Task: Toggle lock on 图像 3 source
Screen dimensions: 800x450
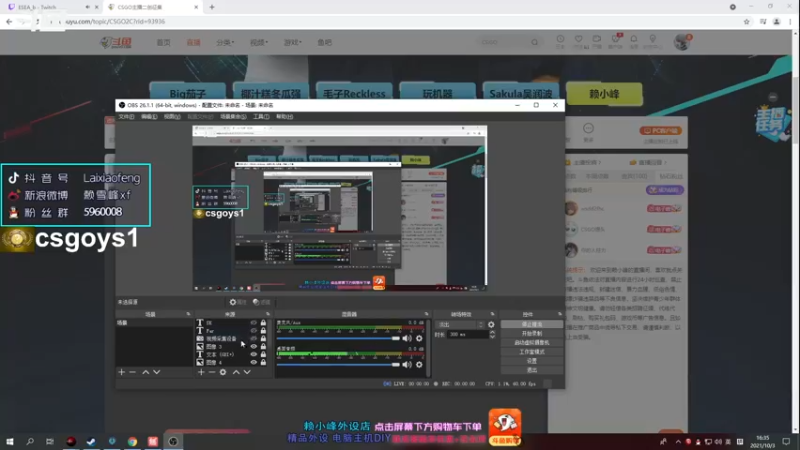Action: coord(263,346)
